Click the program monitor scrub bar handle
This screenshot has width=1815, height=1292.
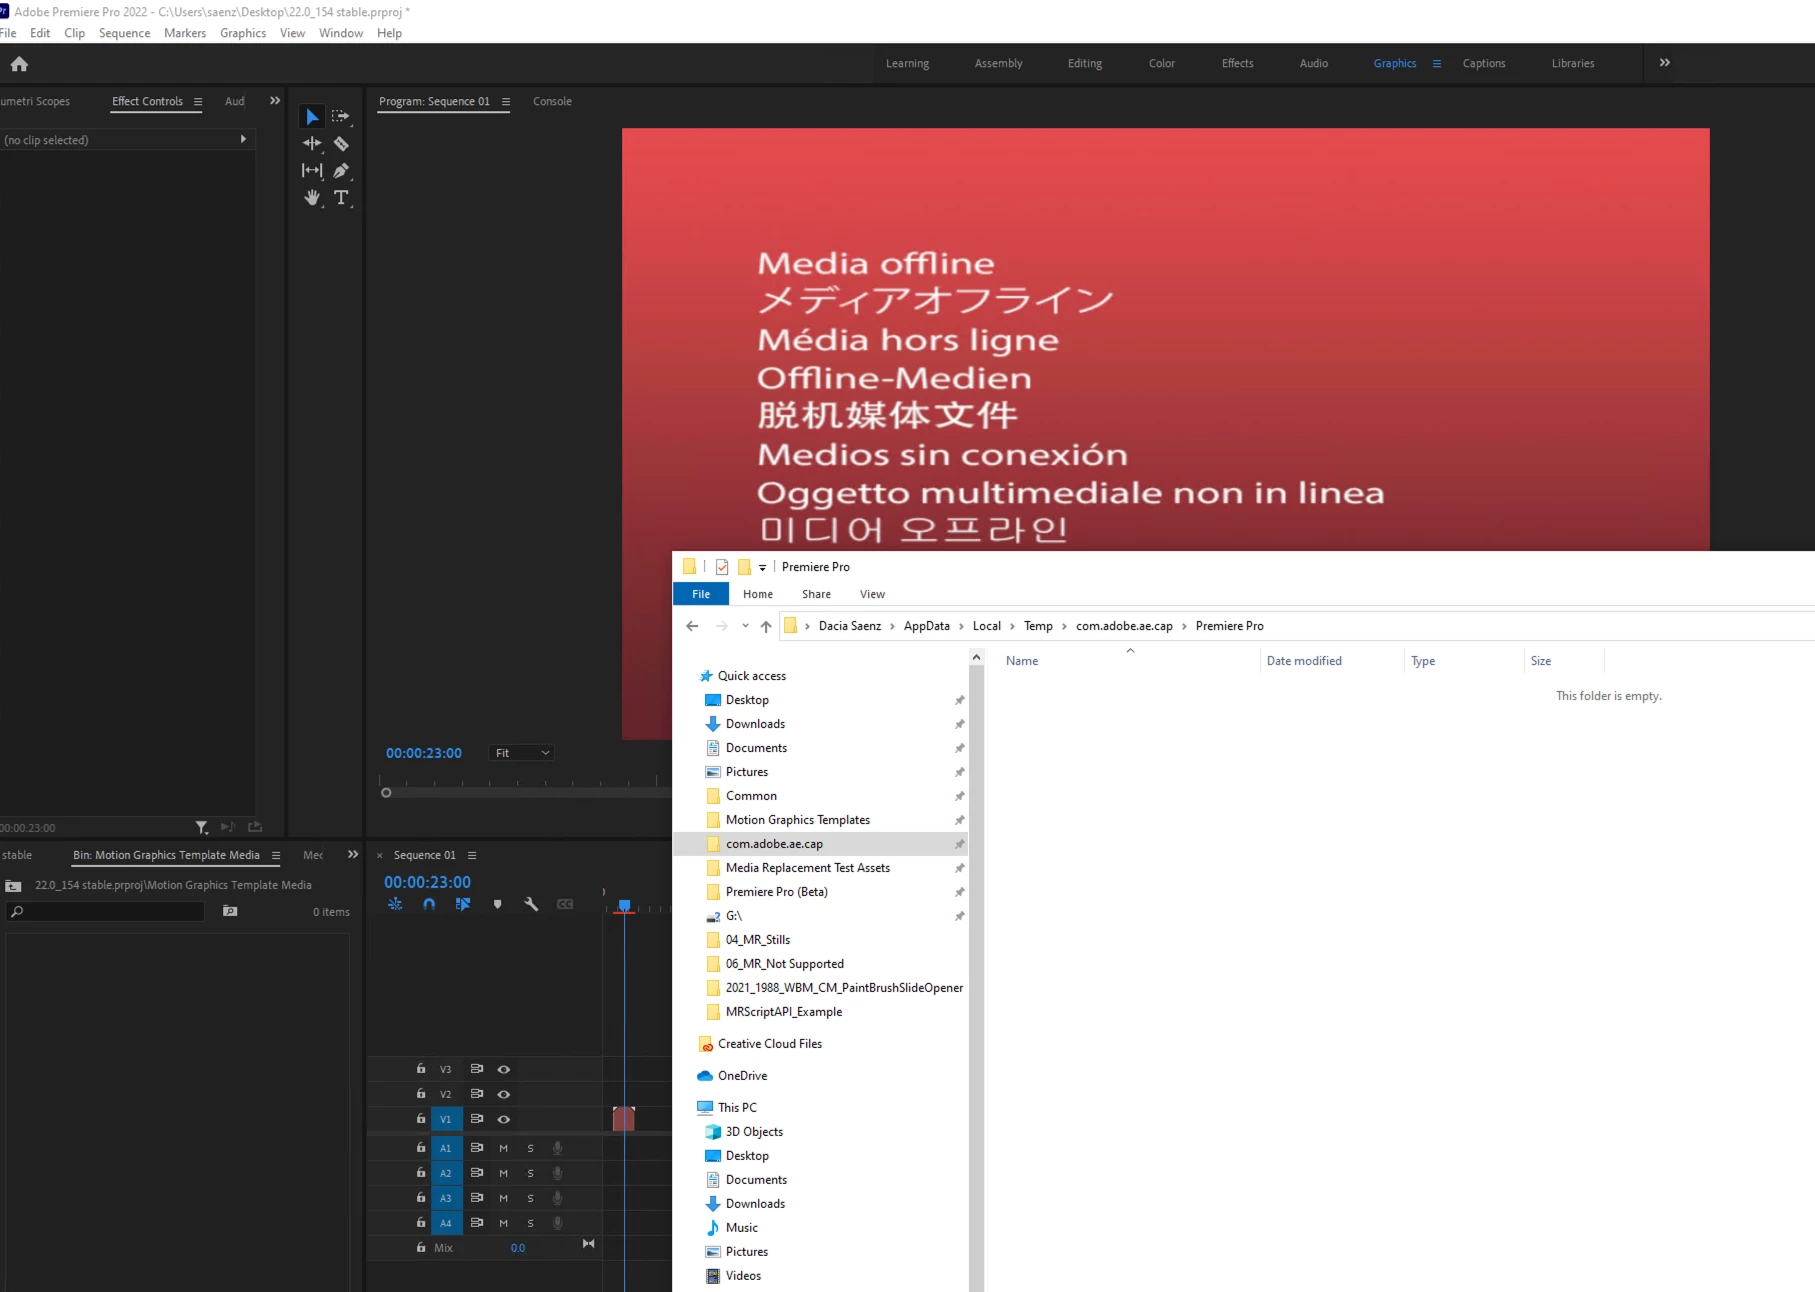[x=386, y=793]
